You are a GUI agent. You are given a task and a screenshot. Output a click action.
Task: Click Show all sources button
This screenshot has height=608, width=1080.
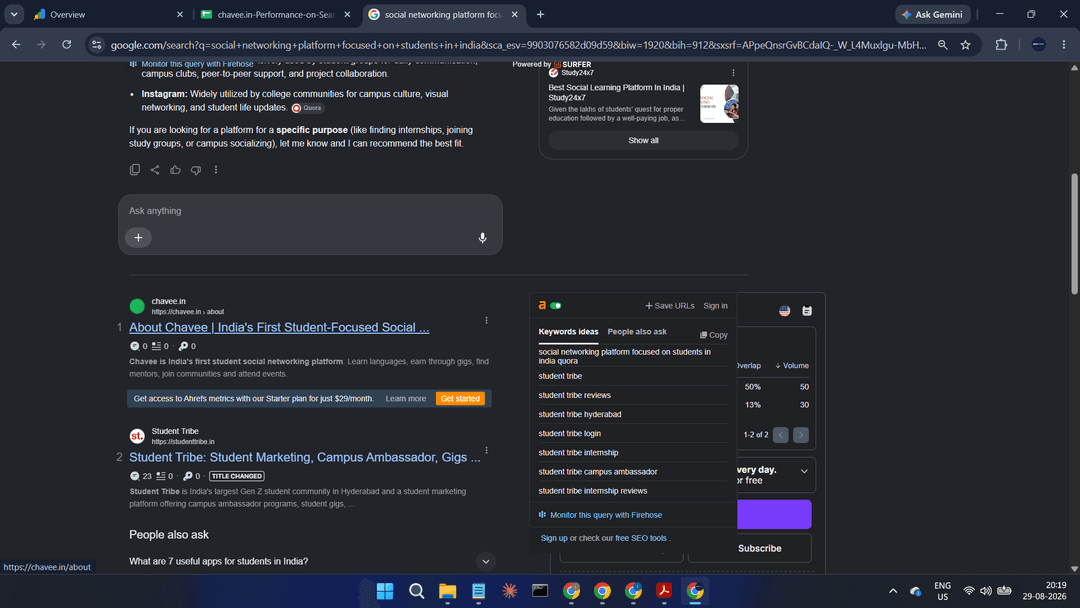click(643, 140)
